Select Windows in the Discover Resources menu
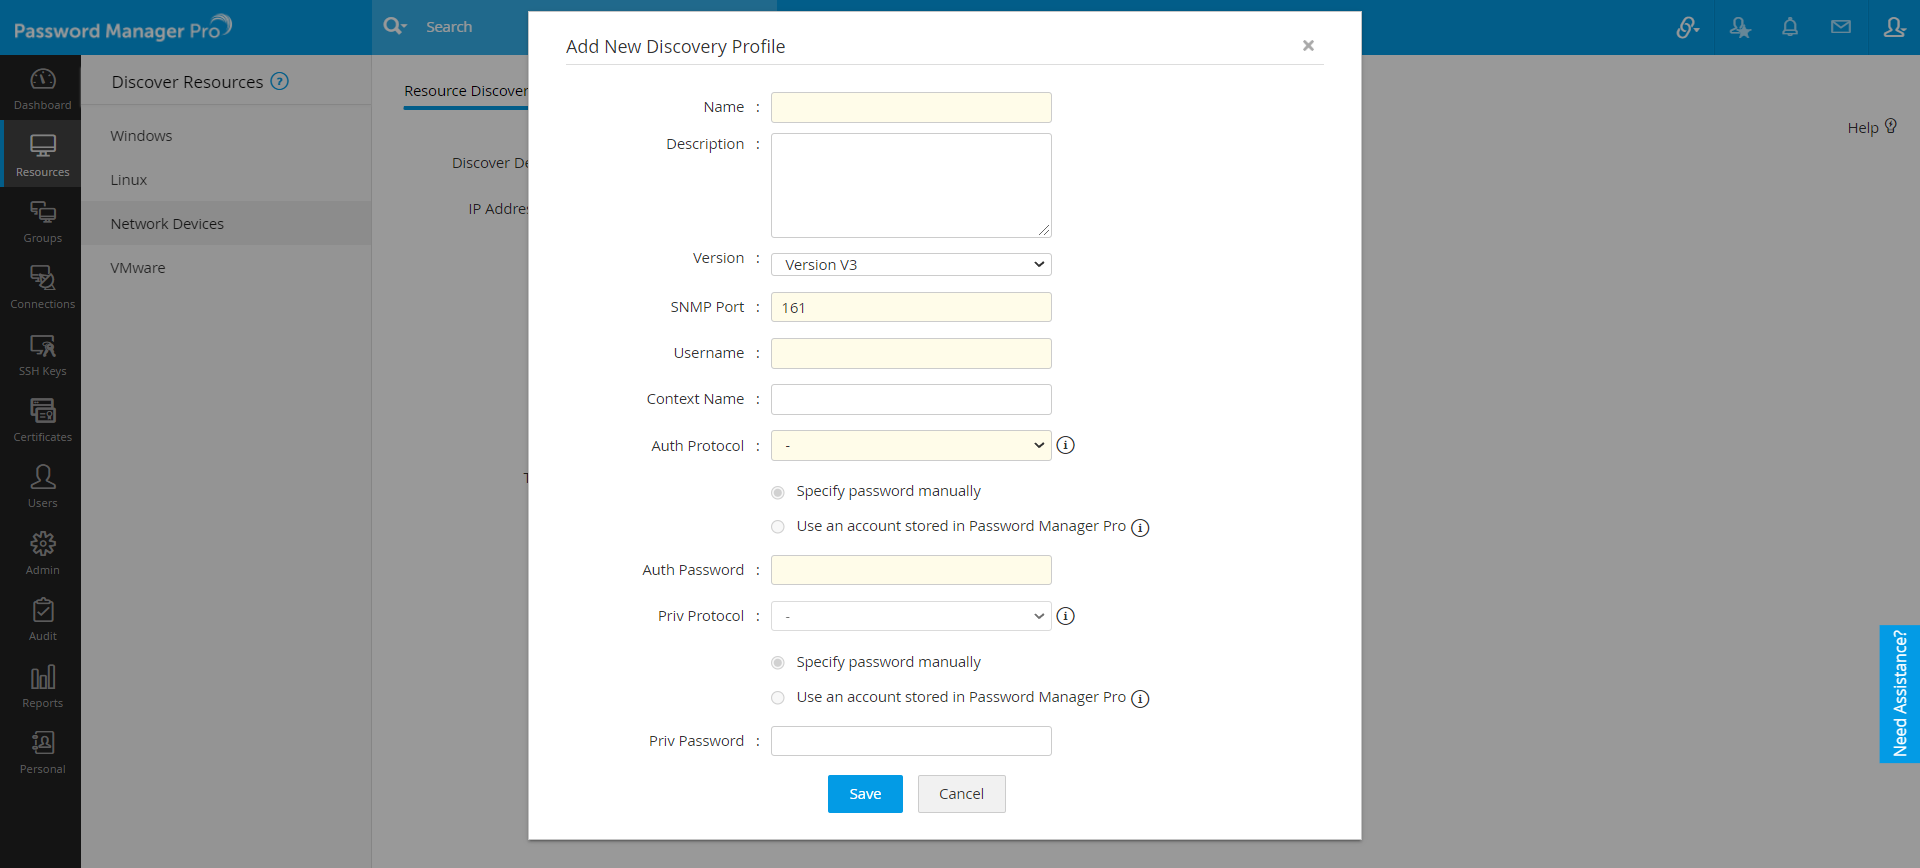 pyautogui.click(x=141, y=136)
